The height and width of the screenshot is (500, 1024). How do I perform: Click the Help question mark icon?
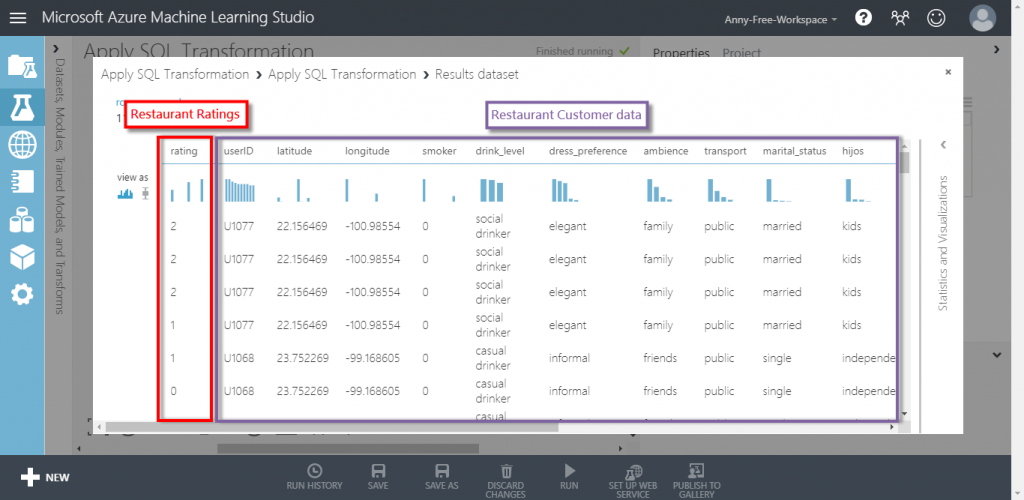tap(863, 19)
